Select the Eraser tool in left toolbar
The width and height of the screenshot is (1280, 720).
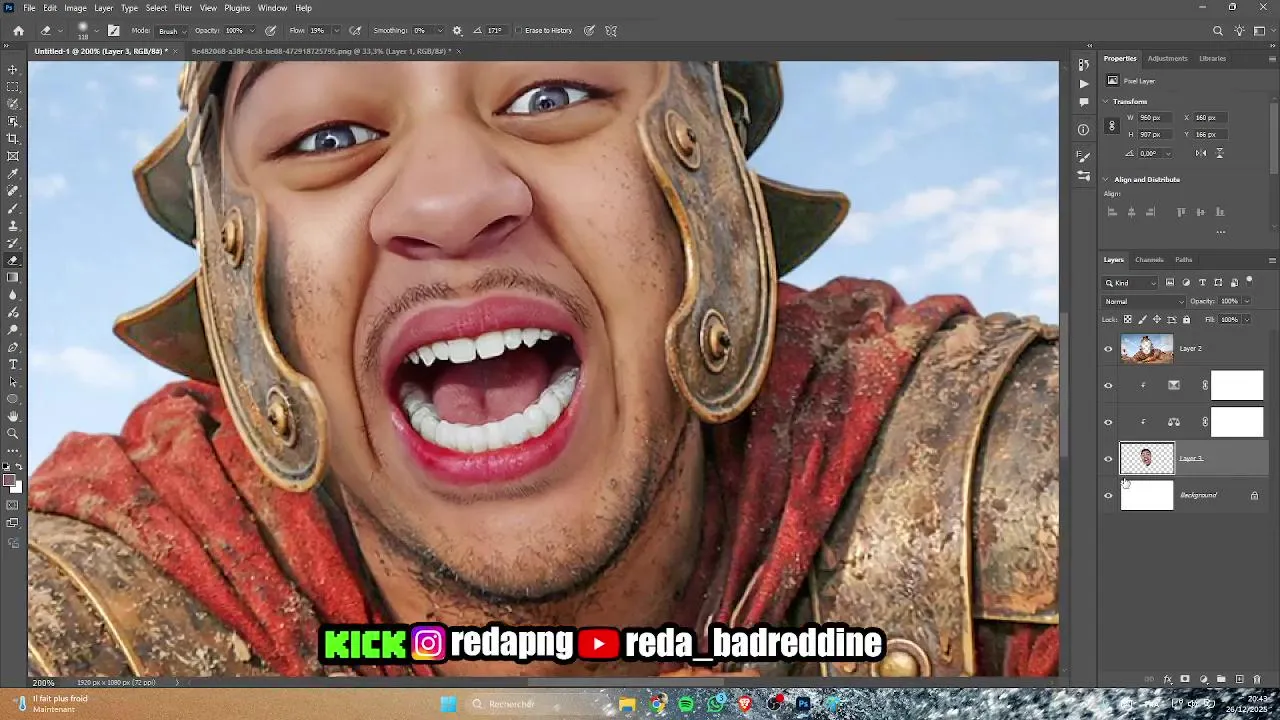point(13,261)
